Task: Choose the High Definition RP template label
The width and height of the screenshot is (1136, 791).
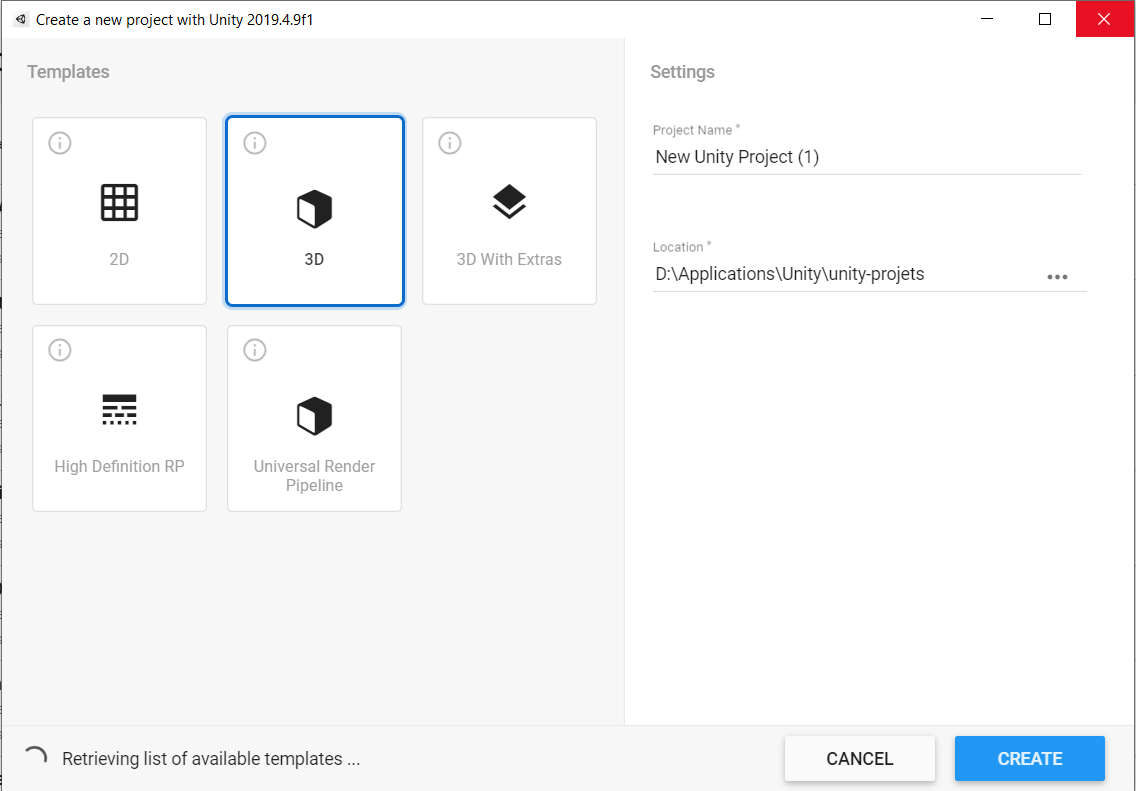Action: click(x=119, y=466)
